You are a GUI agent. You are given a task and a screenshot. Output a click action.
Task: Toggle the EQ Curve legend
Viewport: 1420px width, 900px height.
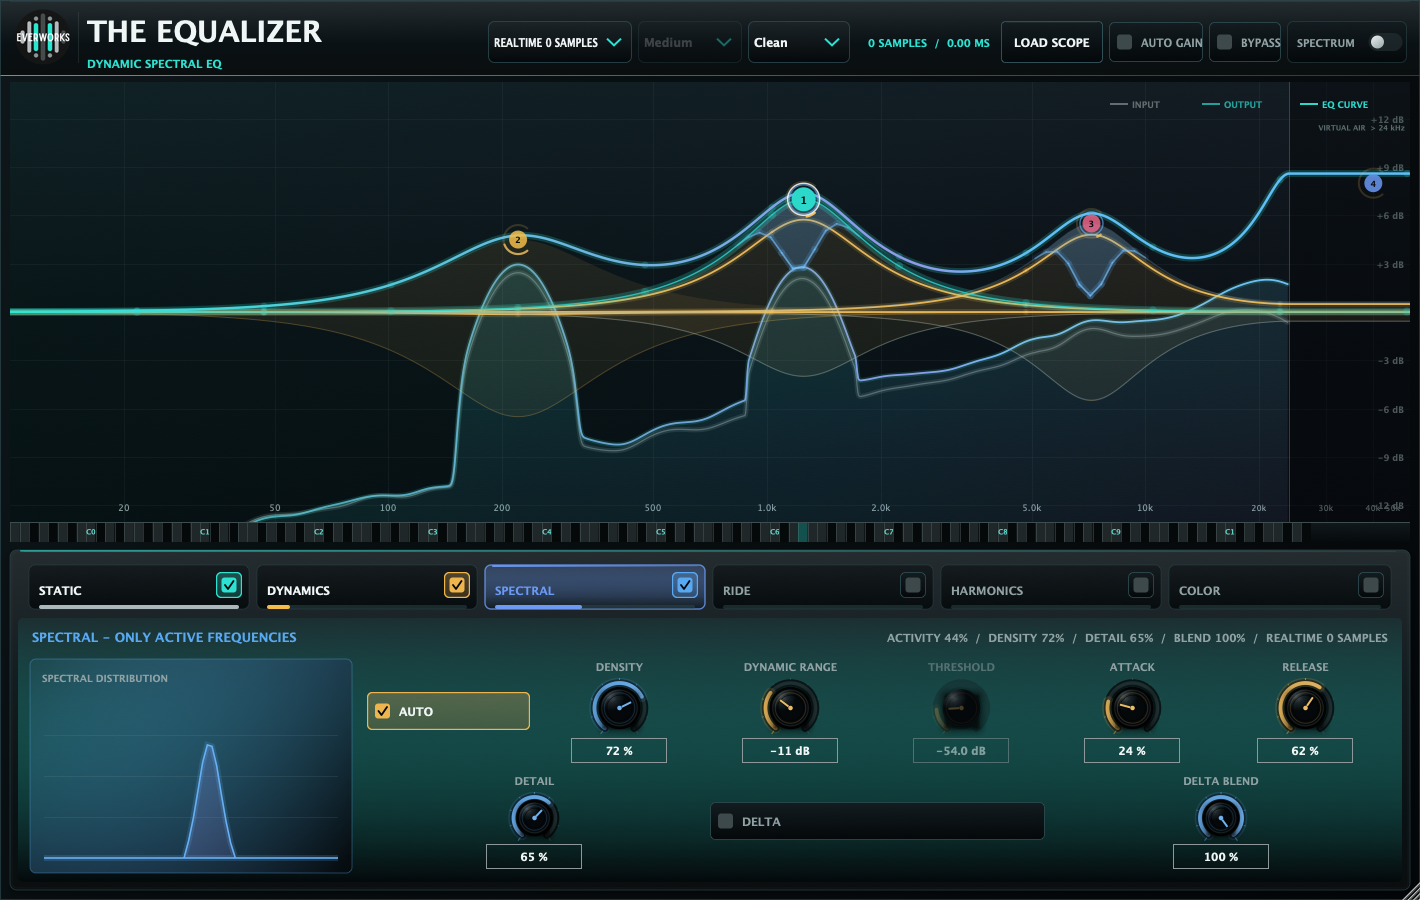[1334, 104]
